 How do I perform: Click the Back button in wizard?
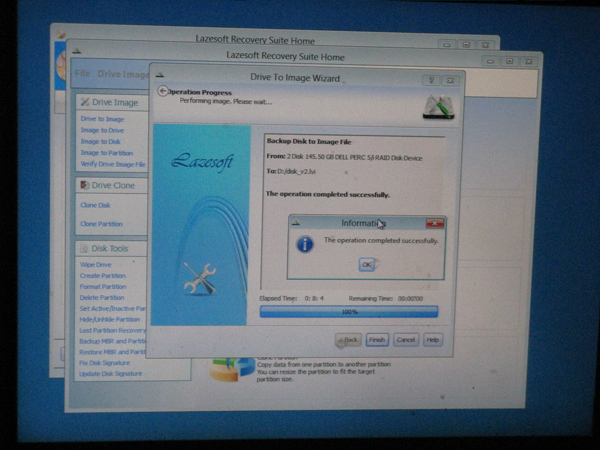point(349,340)
